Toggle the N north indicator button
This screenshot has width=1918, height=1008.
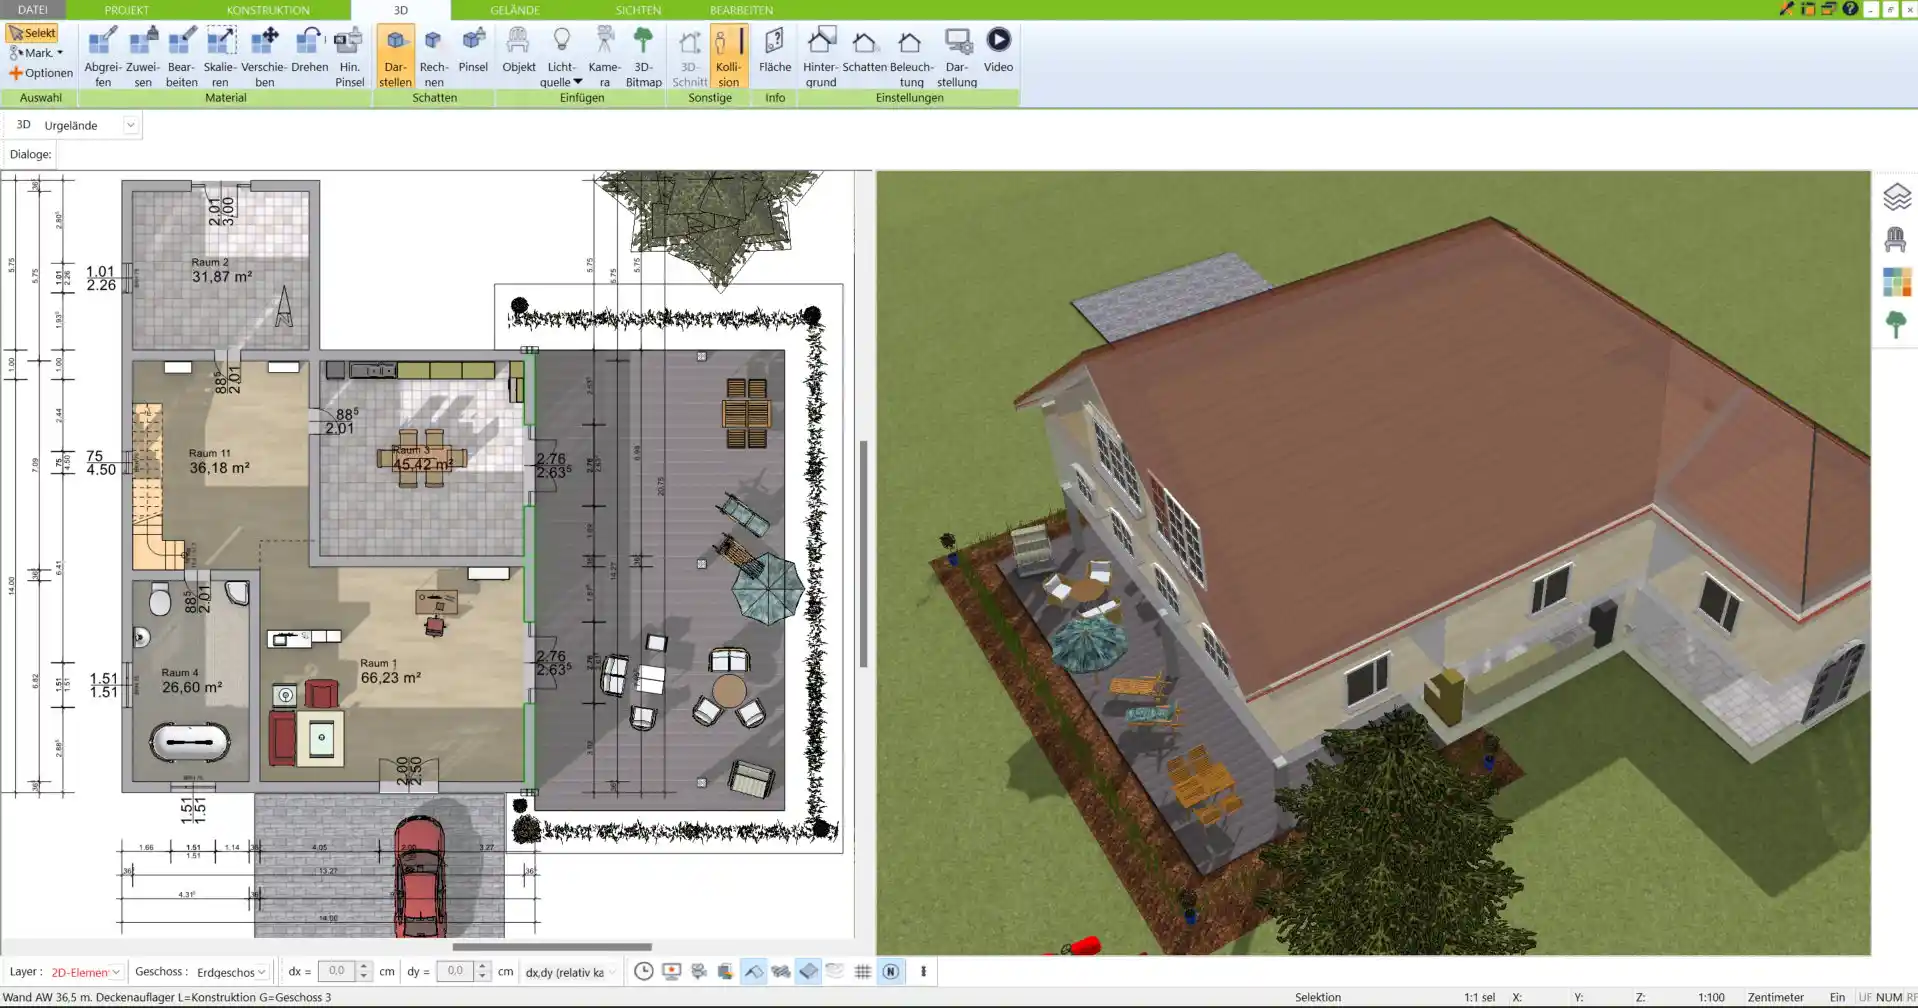pyautogui.click(x=890, y=971)
